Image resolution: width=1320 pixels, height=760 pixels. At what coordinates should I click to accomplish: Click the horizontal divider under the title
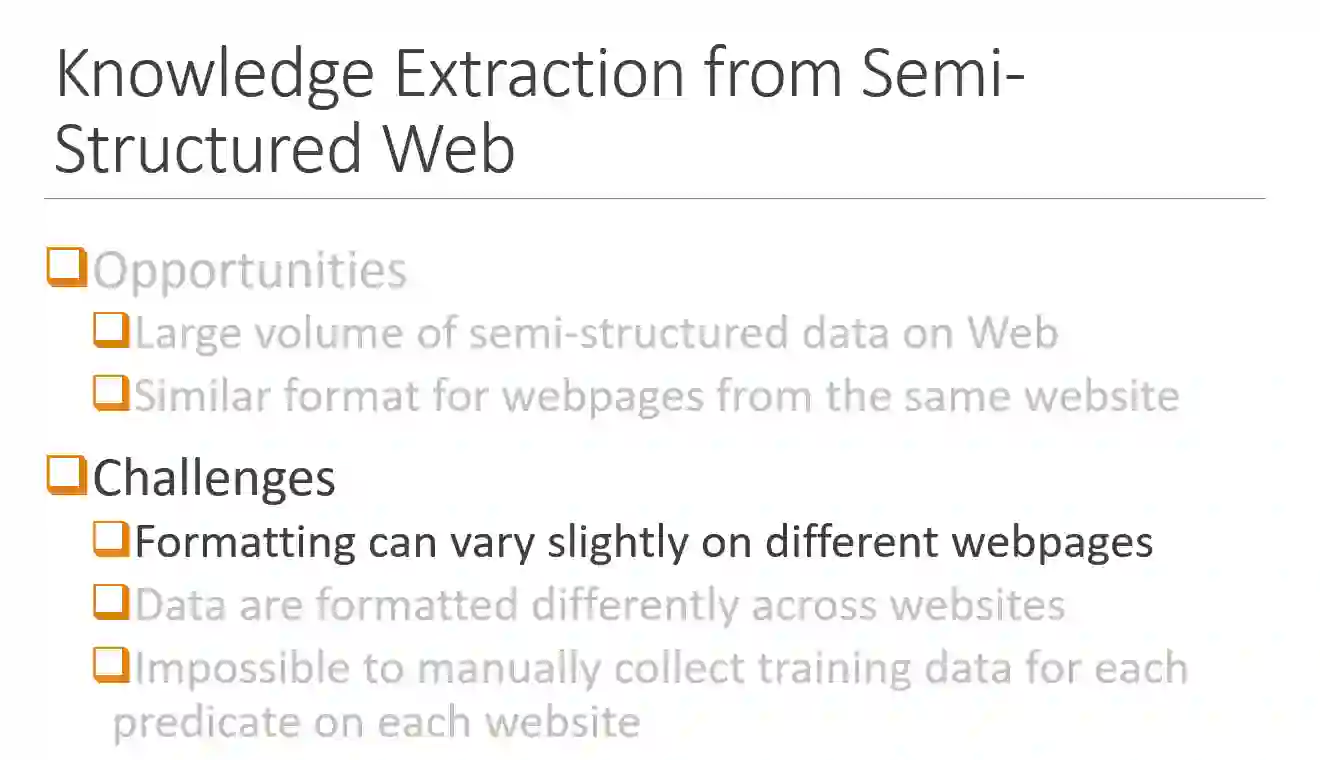[x=654, y=198]
